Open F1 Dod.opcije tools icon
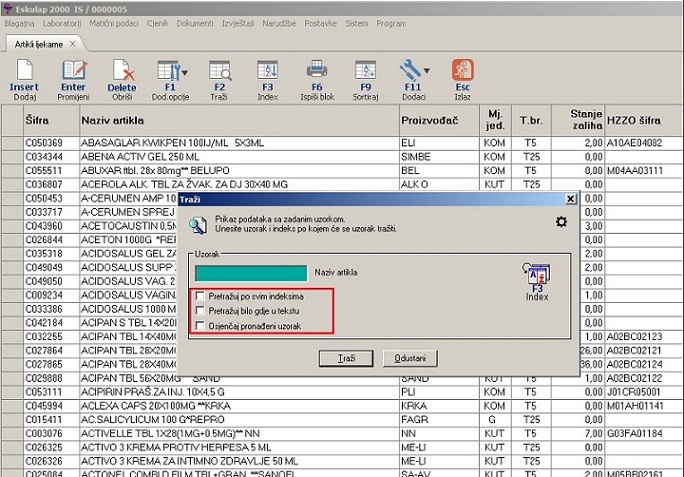This screenshot has height=477, width=684. click(169, 71)
